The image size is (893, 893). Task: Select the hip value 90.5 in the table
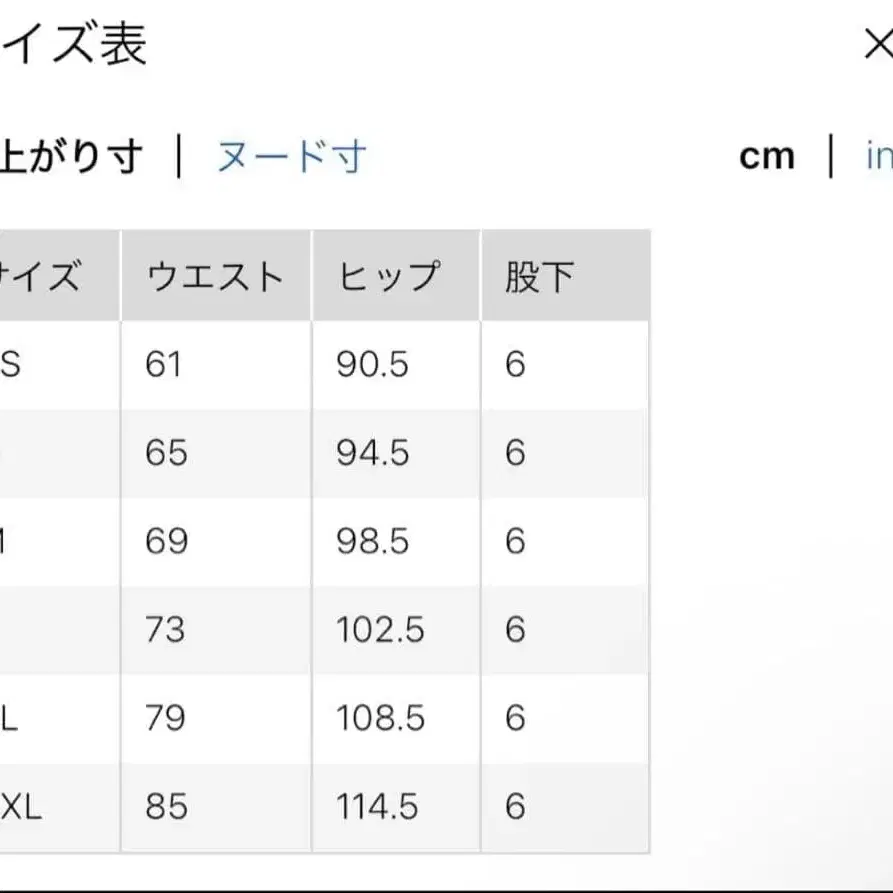372,364
